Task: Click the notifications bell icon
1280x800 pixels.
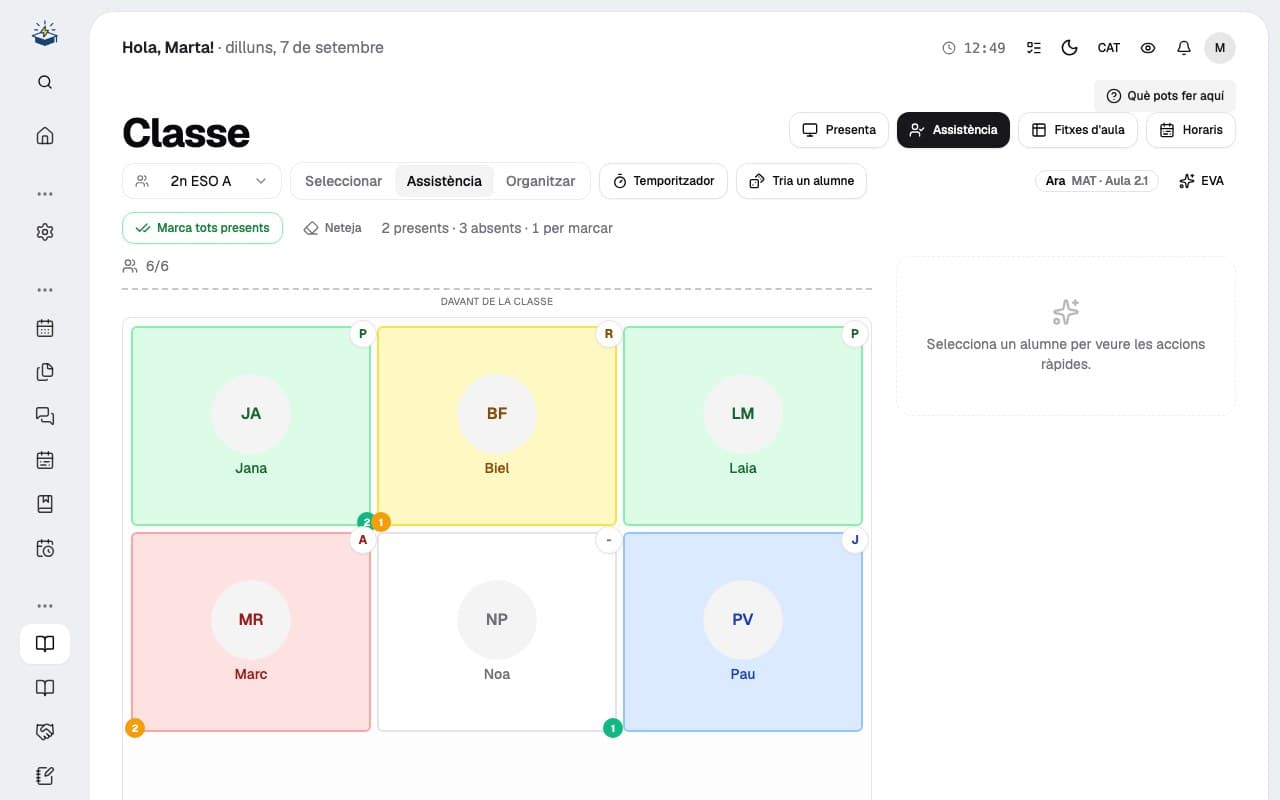Action: pyautogui.click(x=1184, y=48)
